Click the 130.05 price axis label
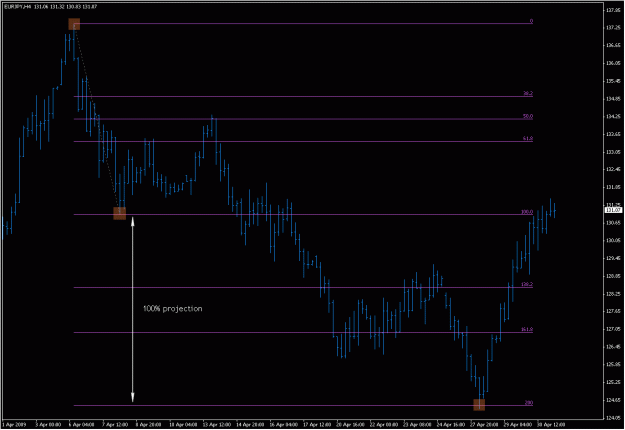Viewport: 625px width, 430px height. (613, 240)
